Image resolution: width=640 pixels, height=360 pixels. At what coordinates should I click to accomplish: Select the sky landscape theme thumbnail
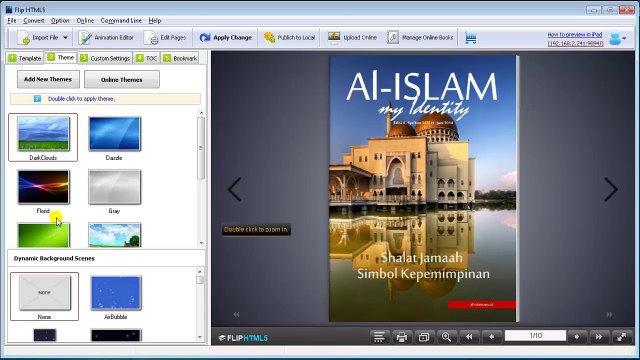pyautogui.click(x=114, y=235)
